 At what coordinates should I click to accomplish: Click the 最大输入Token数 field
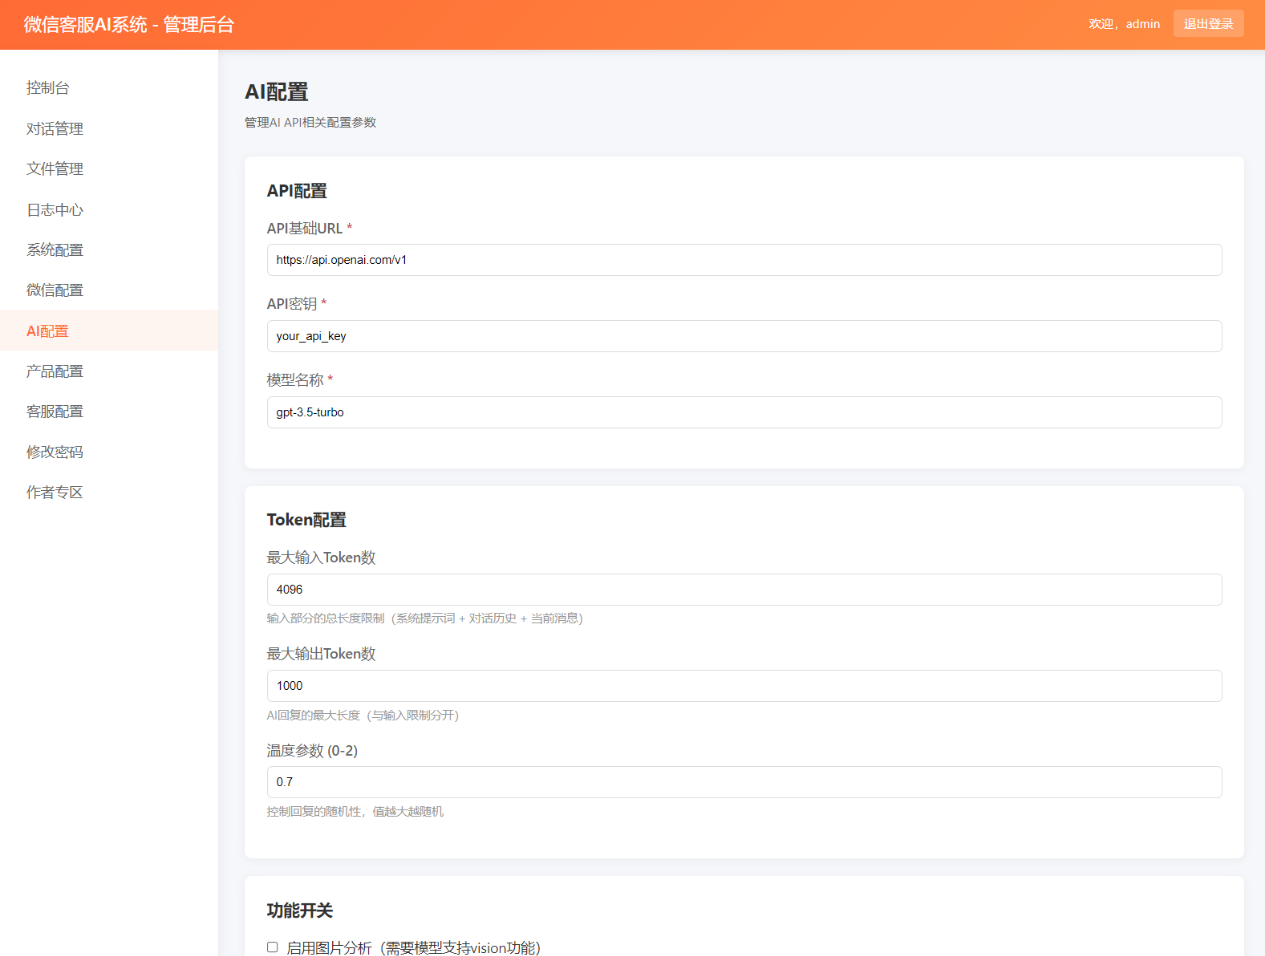(x=743, y=590)
